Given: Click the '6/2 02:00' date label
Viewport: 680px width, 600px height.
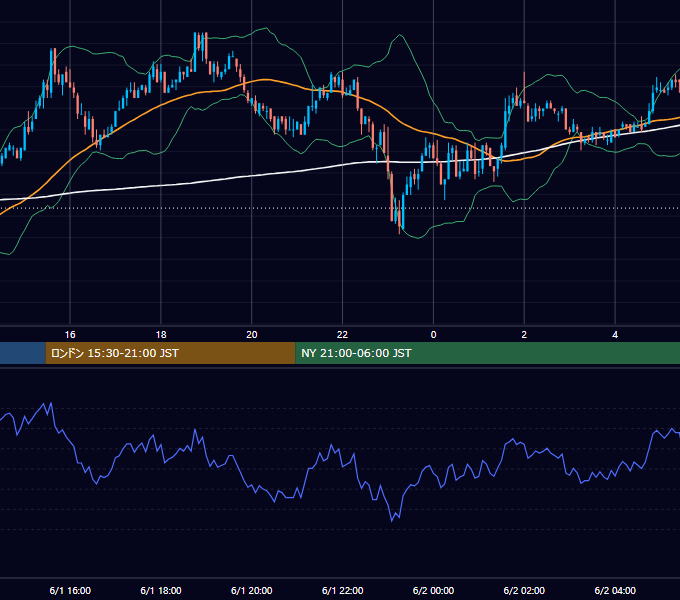Looking at the screenshot, I should (524, 590).
